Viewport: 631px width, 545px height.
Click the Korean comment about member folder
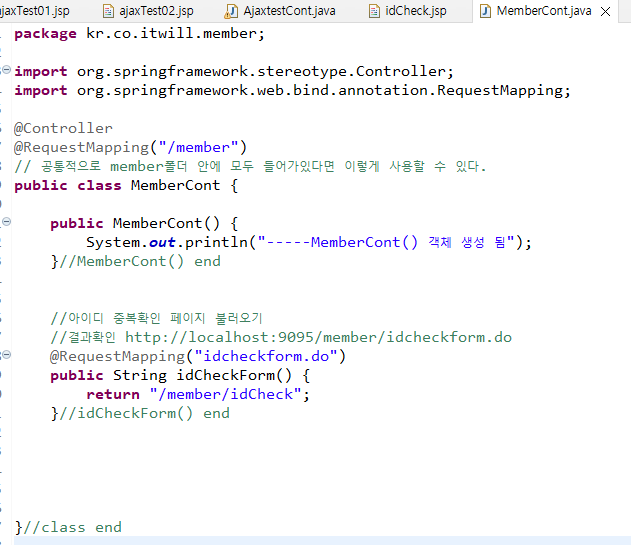(250, 166)
